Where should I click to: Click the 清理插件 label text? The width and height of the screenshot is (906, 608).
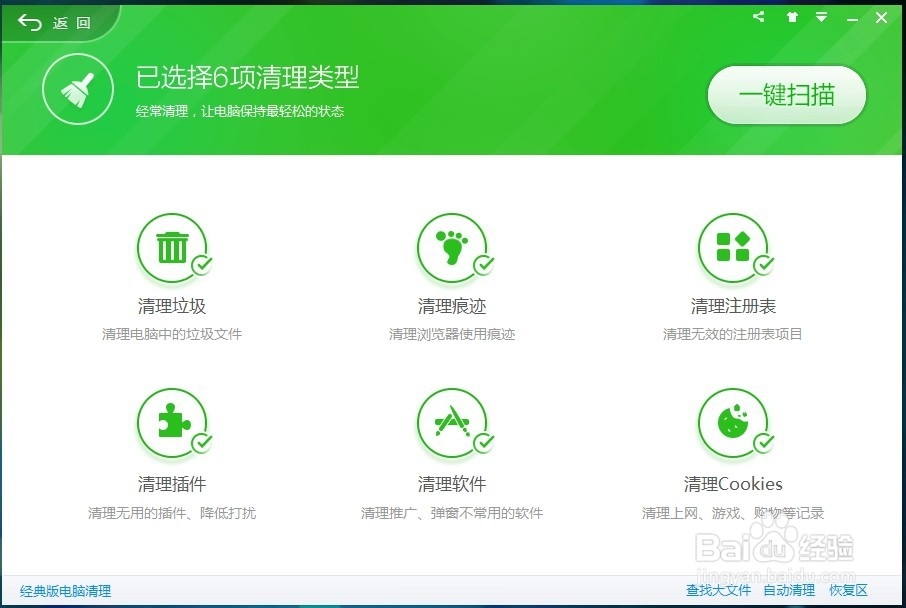point(172,484)
